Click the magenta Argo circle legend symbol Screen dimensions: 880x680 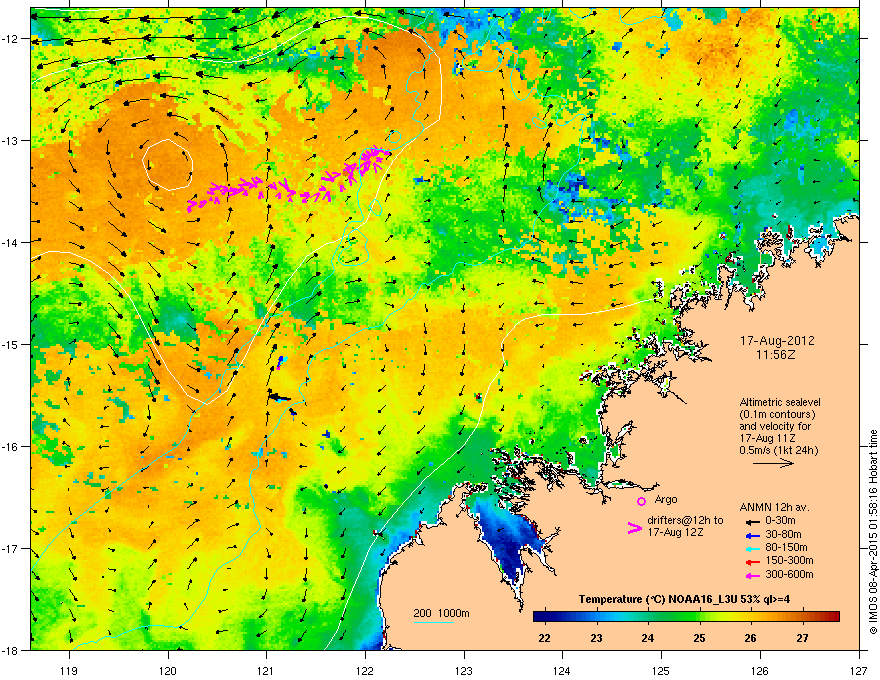pos(641,500)
